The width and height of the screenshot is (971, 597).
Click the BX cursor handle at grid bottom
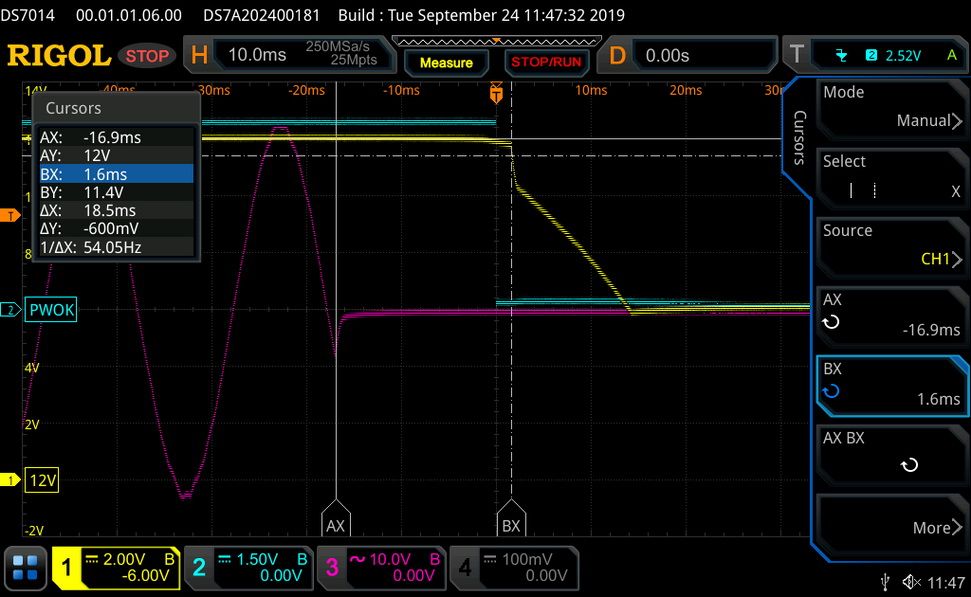tap(511, 519)
